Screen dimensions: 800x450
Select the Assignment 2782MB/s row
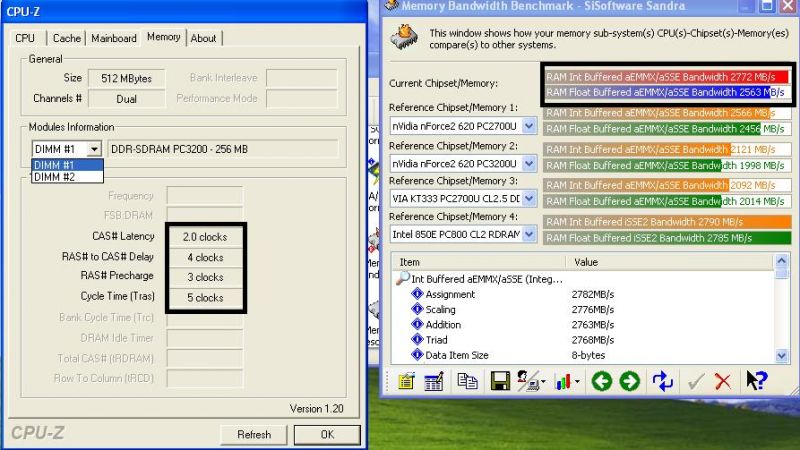pyautogui.click(x=582, y=294)
